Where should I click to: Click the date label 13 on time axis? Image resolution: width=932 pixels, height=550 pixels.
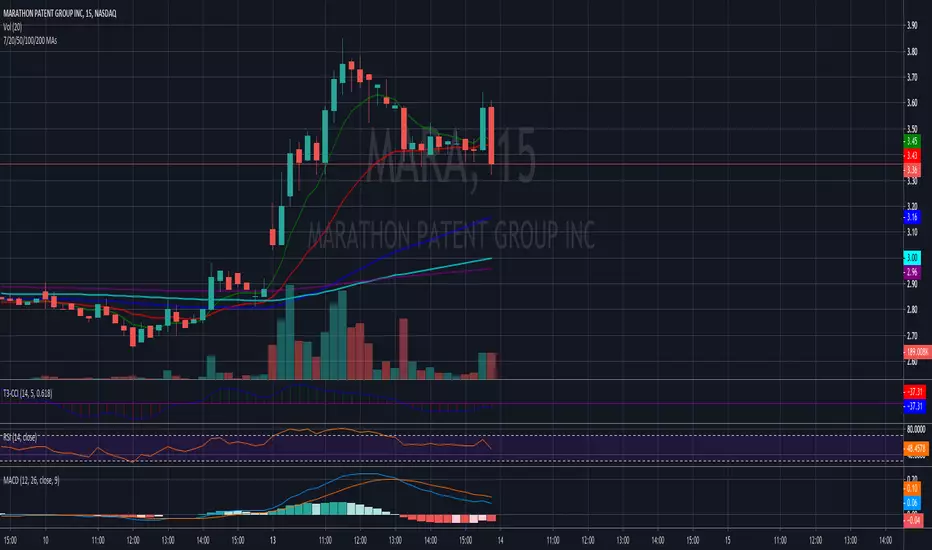click(273, 540)
